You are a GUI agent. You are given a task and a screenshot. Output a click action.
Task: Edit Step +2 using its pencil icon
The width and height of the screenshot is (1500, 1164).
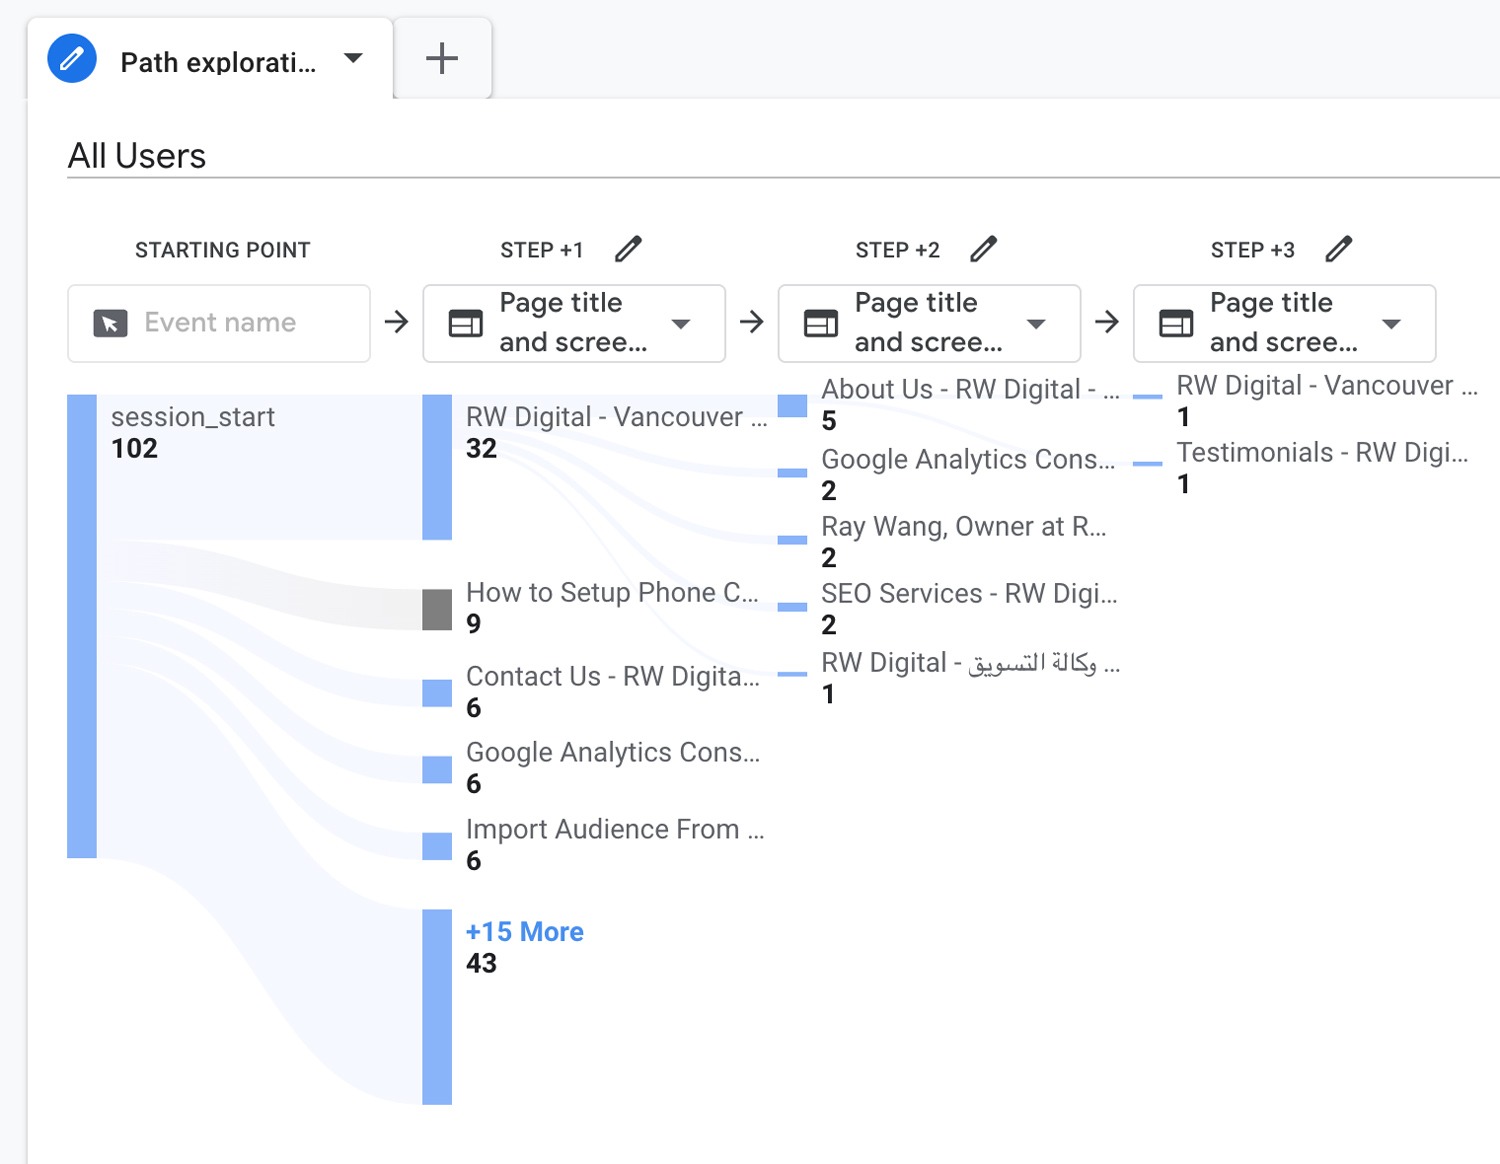coord(984,247)
